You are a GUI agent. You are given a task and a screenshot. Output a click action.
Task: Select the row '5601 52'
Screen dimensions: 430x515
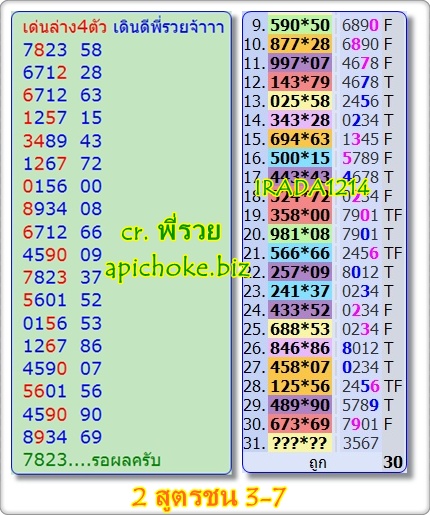[x=62, y=300]
